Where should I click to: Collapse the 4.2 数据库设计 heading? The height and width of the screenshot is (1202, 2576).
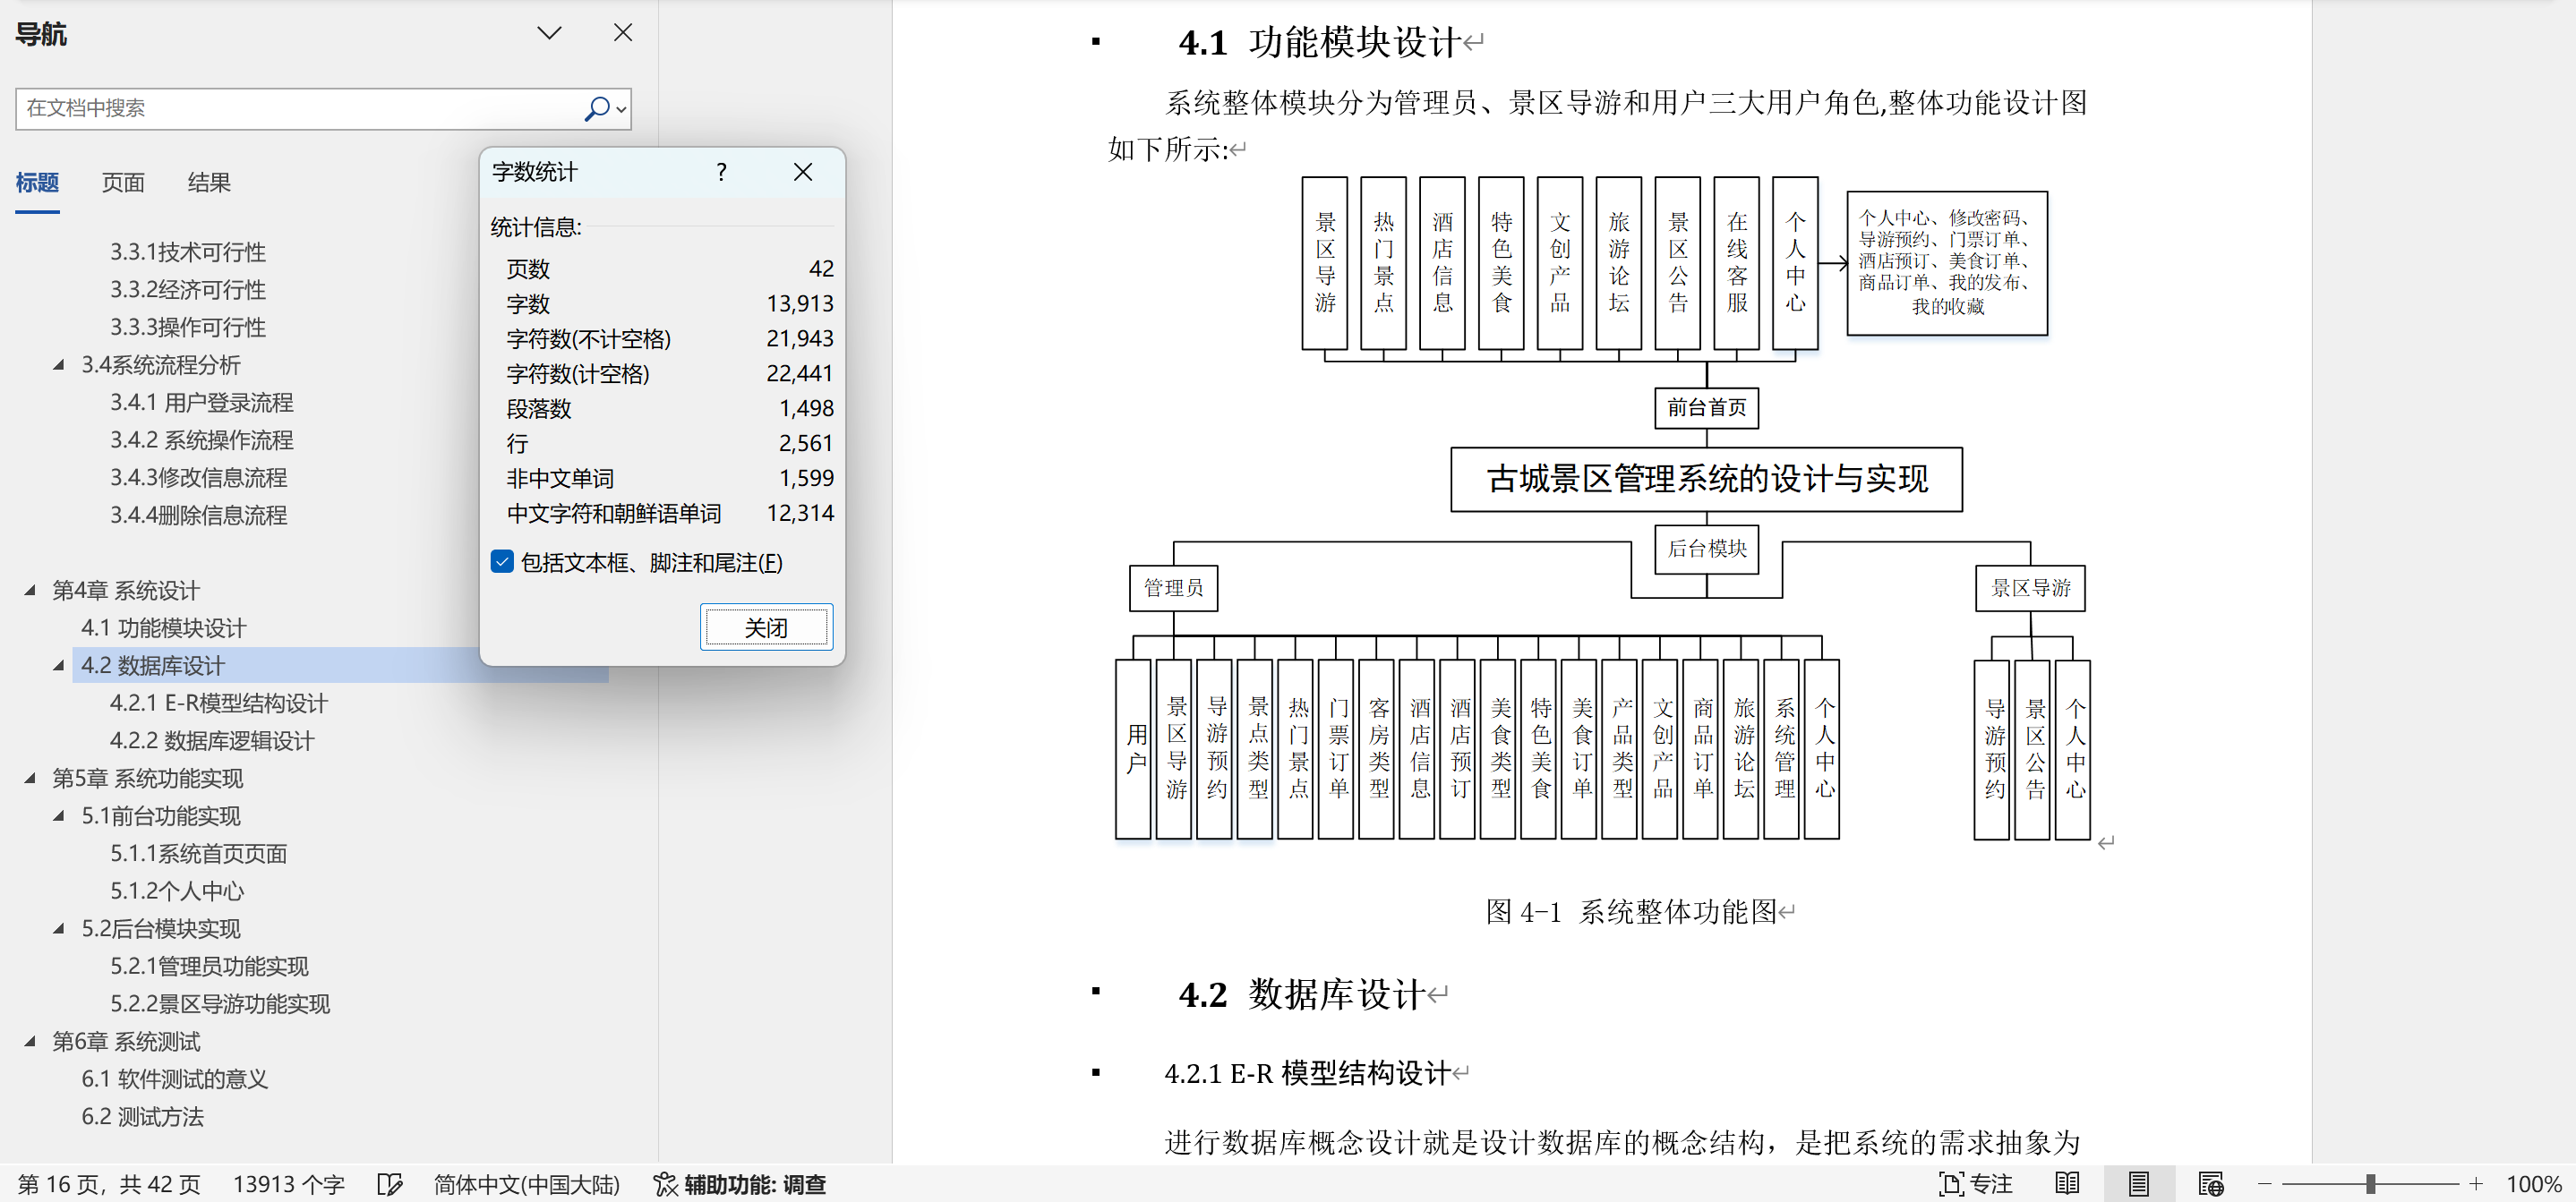click(x=59, y=665)
